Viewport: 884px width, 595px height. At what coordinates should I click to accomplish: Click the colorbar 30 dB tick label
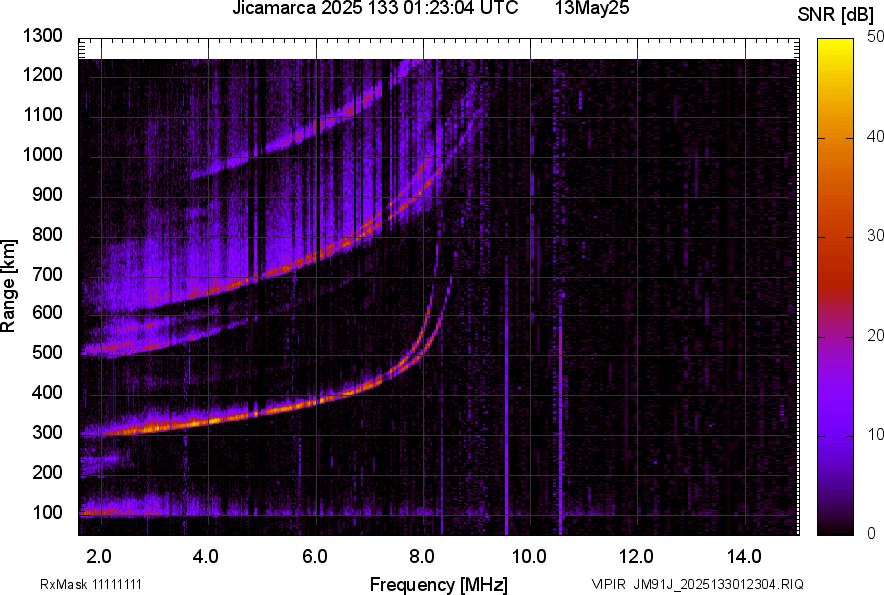(x=875, y=236)
